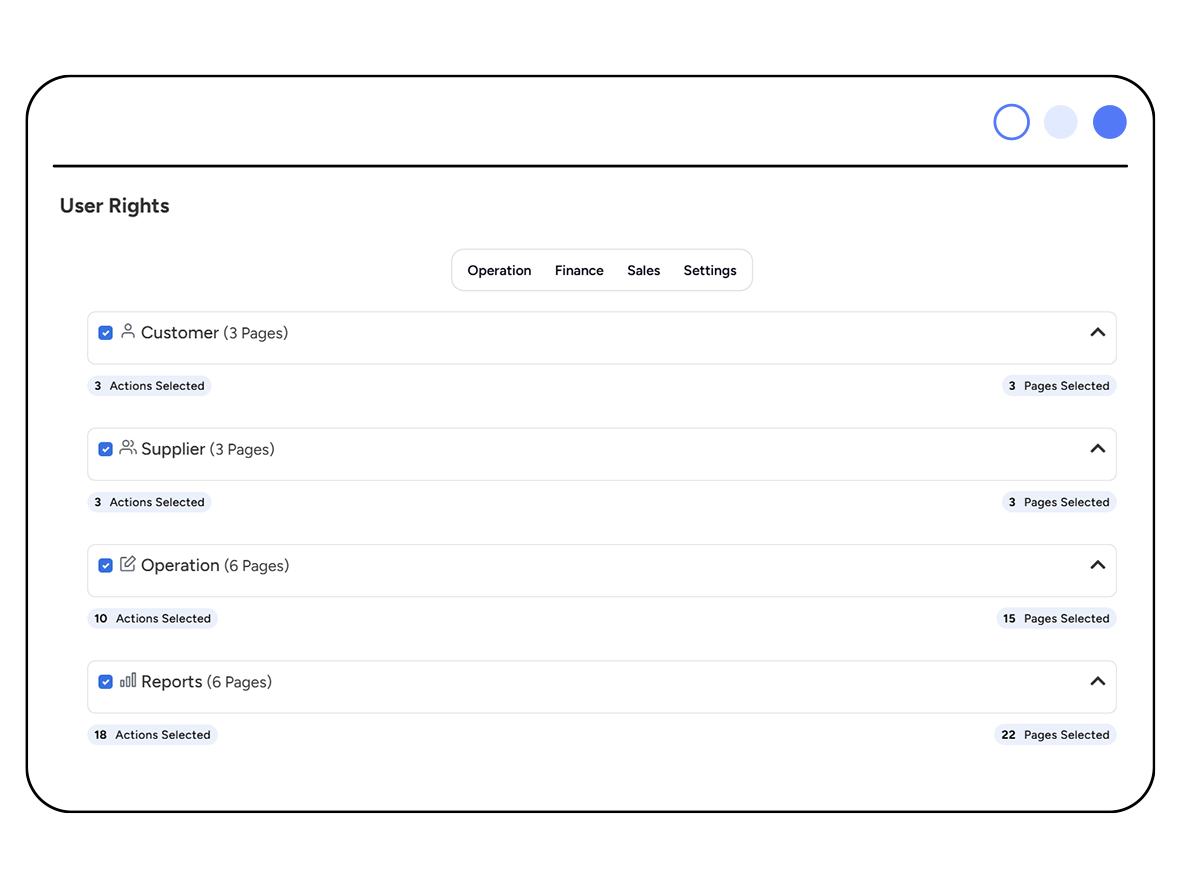Click the solid blue circle at top right
This screenshot has width=1180, height=884.
point(1109,122)
